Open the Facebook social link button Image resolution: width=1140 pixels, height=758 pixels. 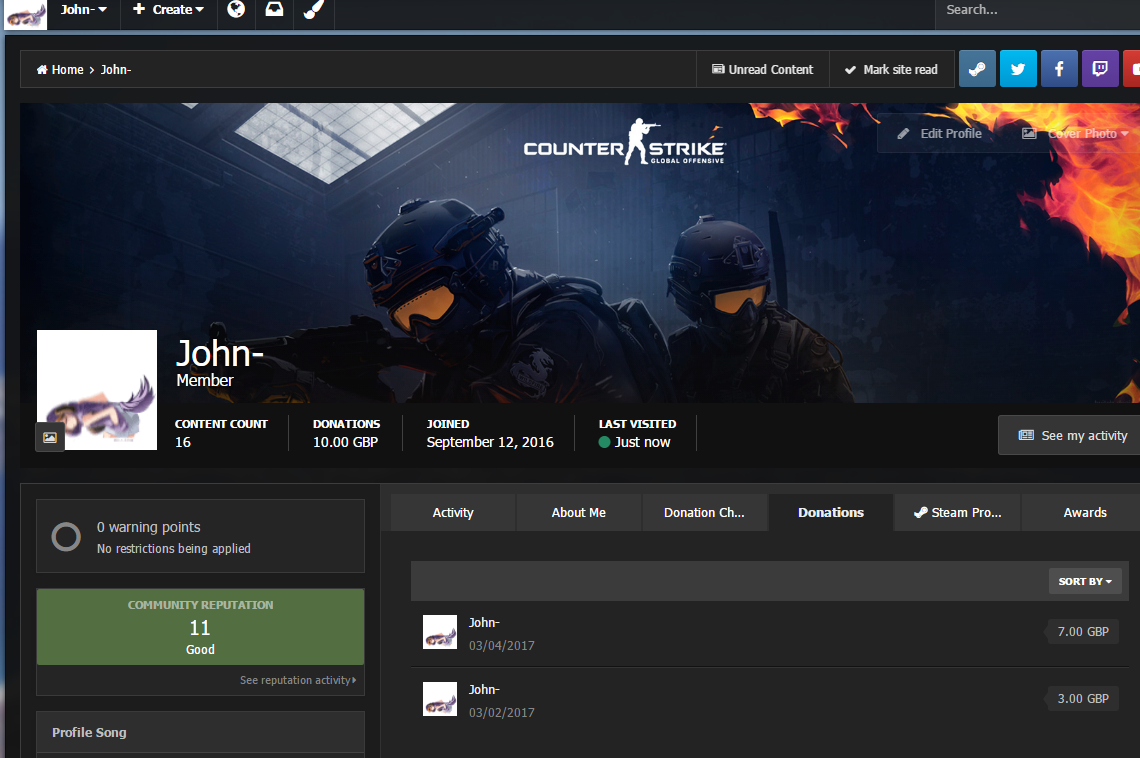click(x=1059, y=69)
